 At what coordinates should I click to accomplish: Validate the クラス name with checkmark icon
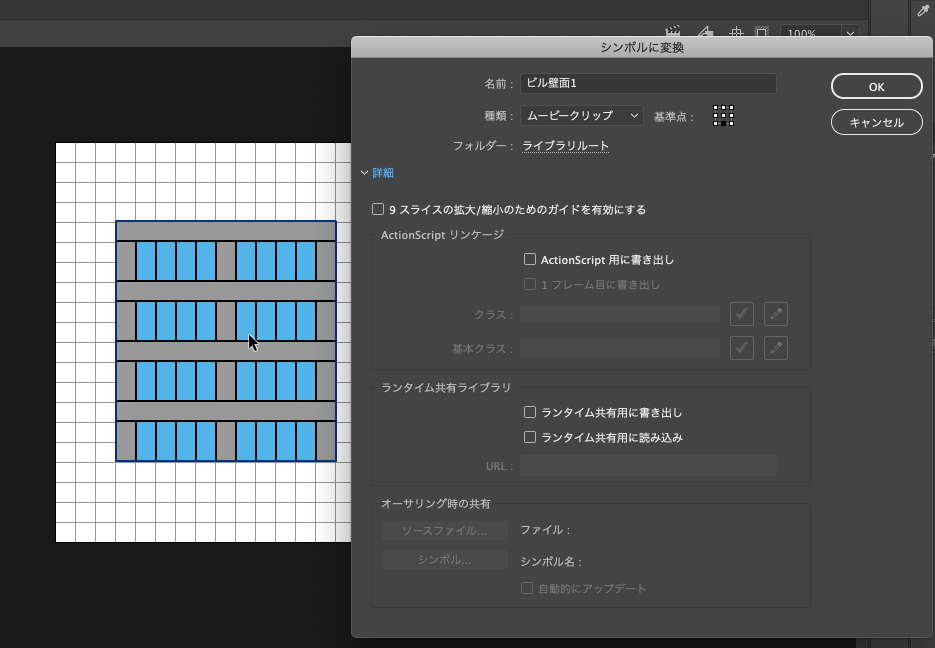coord(742,314)
